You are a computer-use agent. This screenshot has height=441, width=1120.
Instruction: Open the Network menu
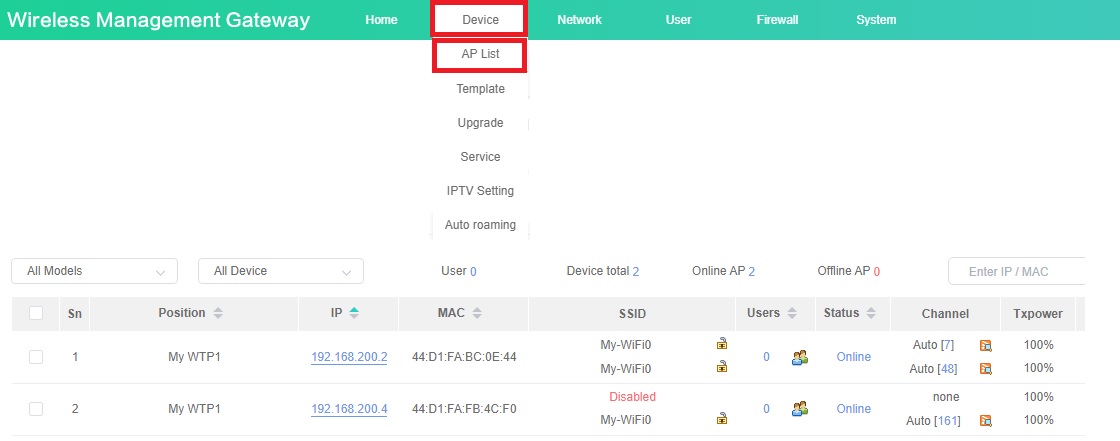tap(579, 20)
